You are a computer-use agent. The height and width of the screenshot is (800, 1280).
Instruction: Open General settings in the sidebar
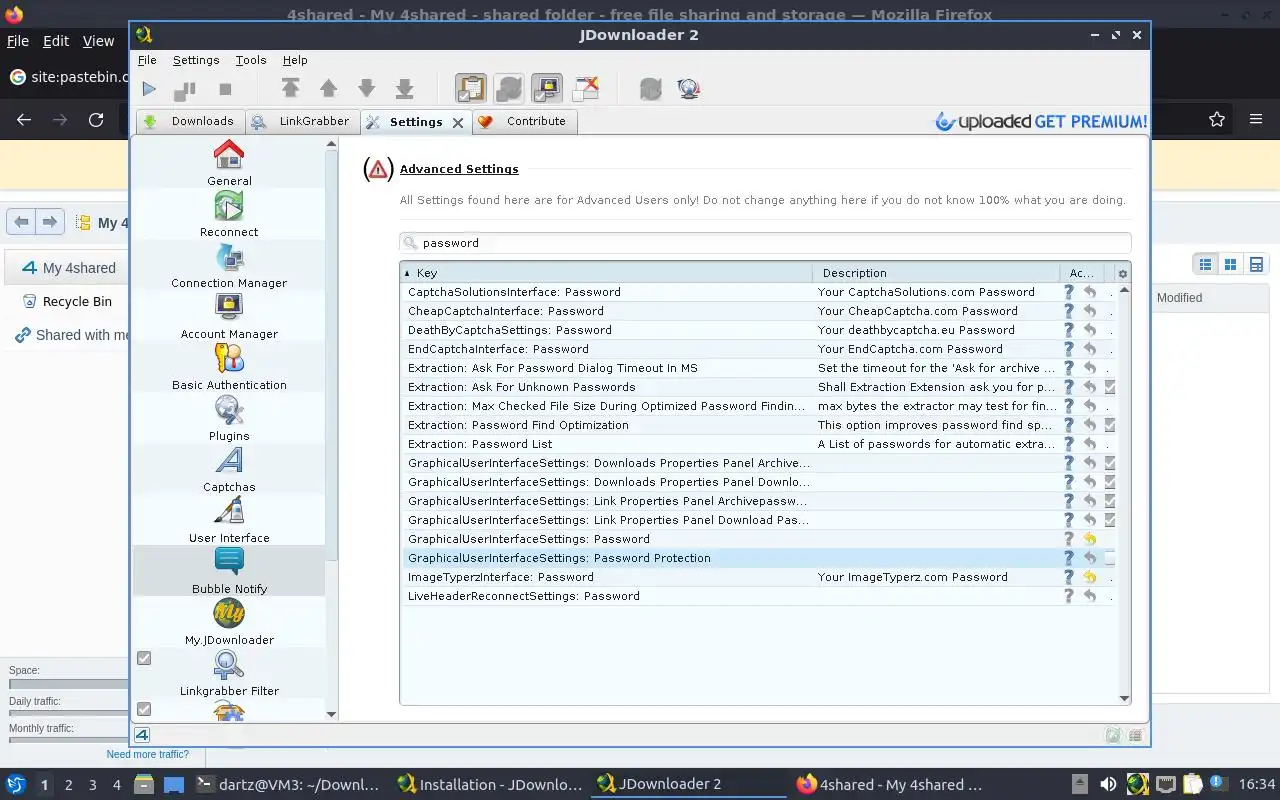click(x=229, y=164)
